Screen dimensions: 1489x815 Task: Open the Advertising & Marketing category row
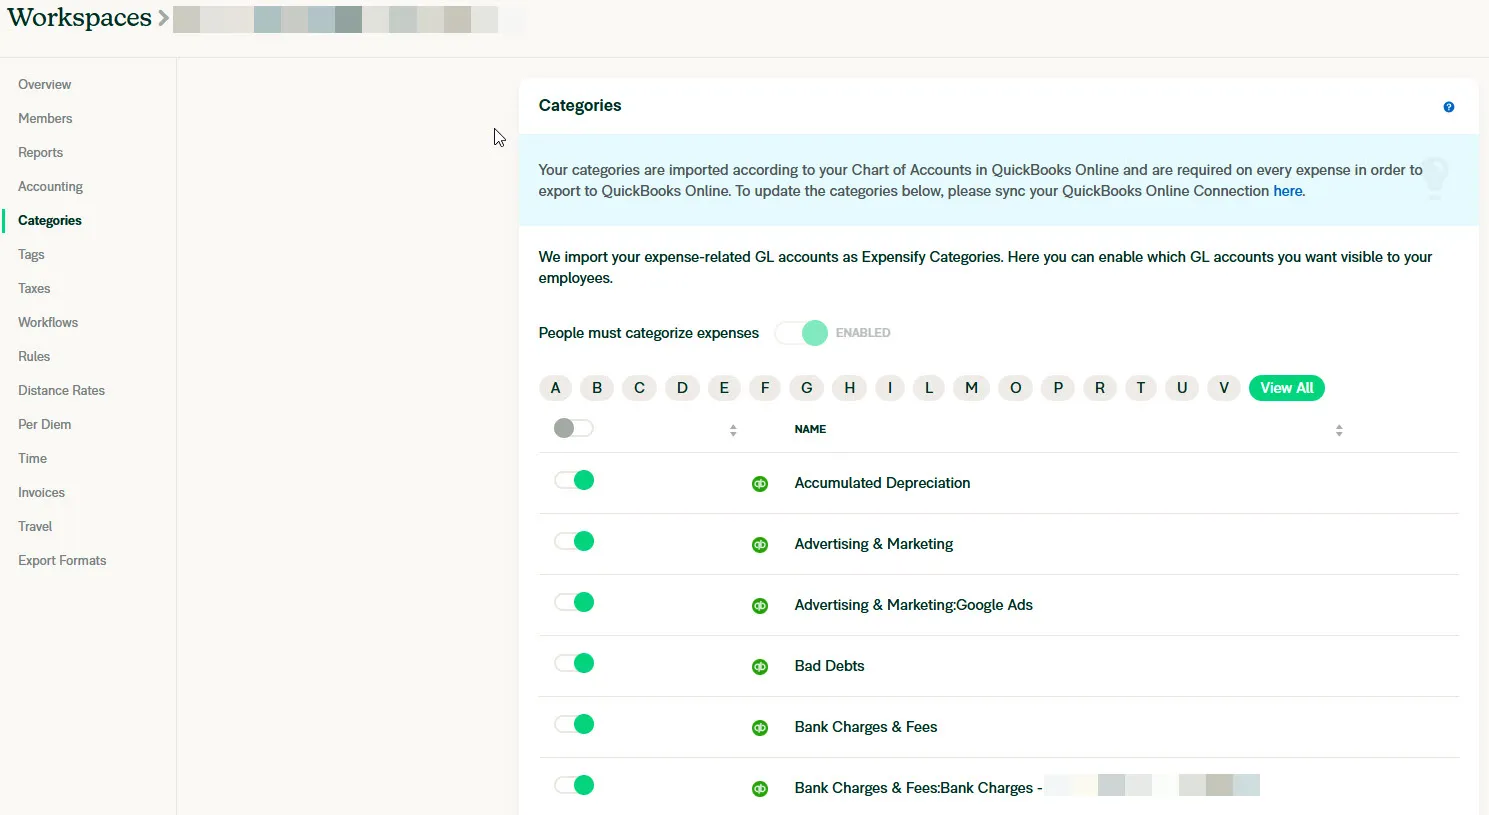point(873,544)
